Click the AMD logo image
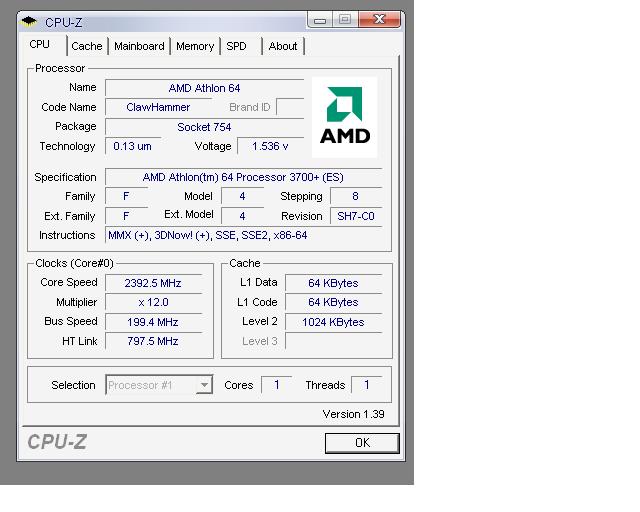Image resolution: width=640 pixels, height=512 pixels. (x=344, y=117)
